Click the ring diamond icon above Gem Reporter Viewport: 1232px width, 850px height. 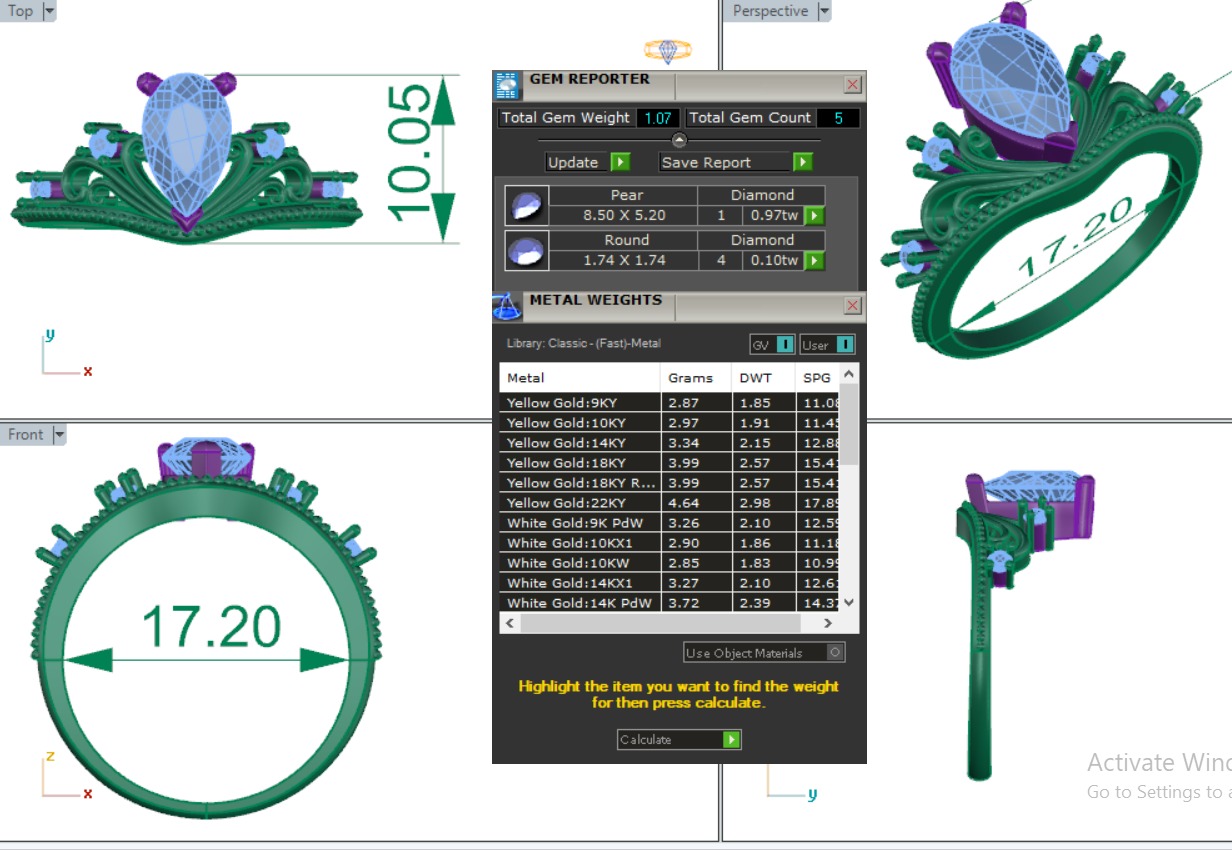pos(667,50)
